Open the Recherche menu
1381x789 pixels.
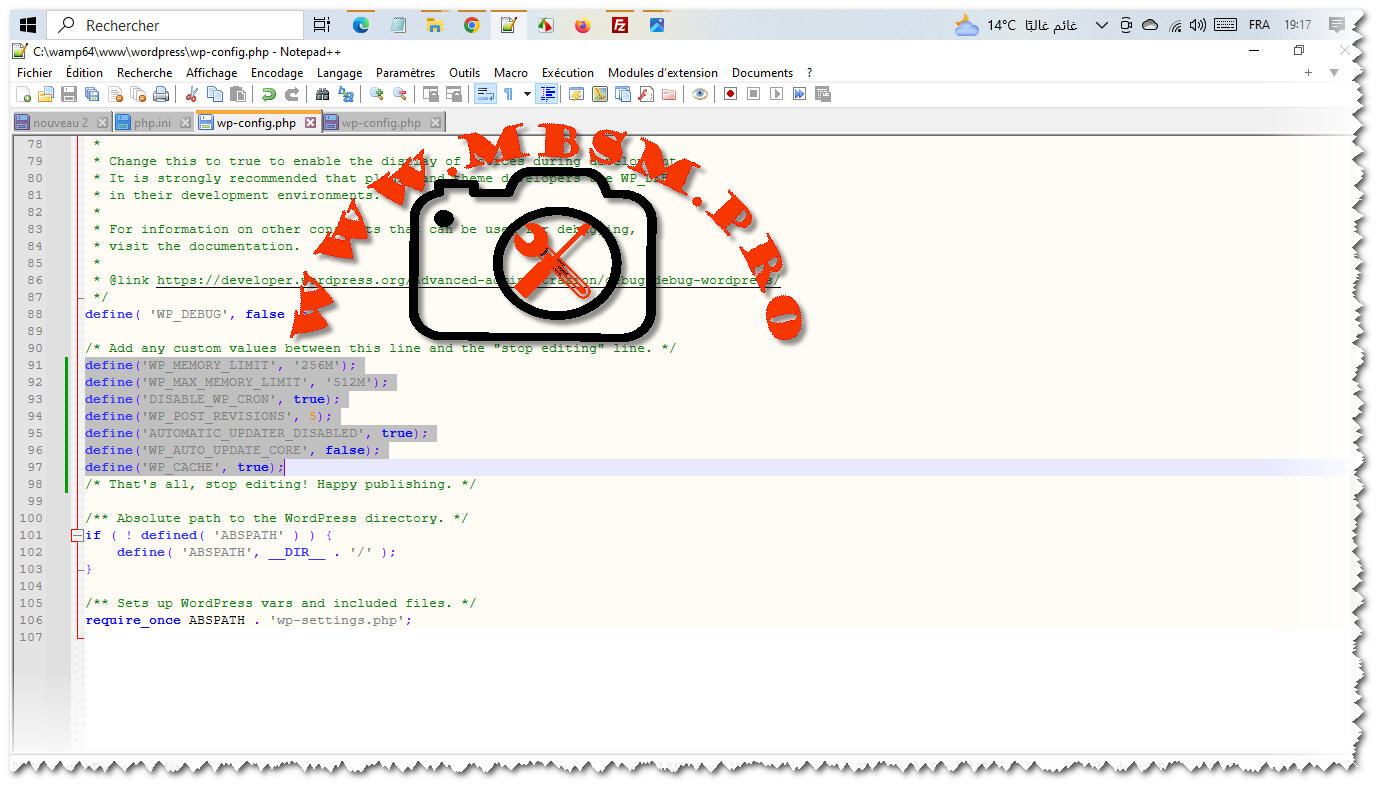144,73
